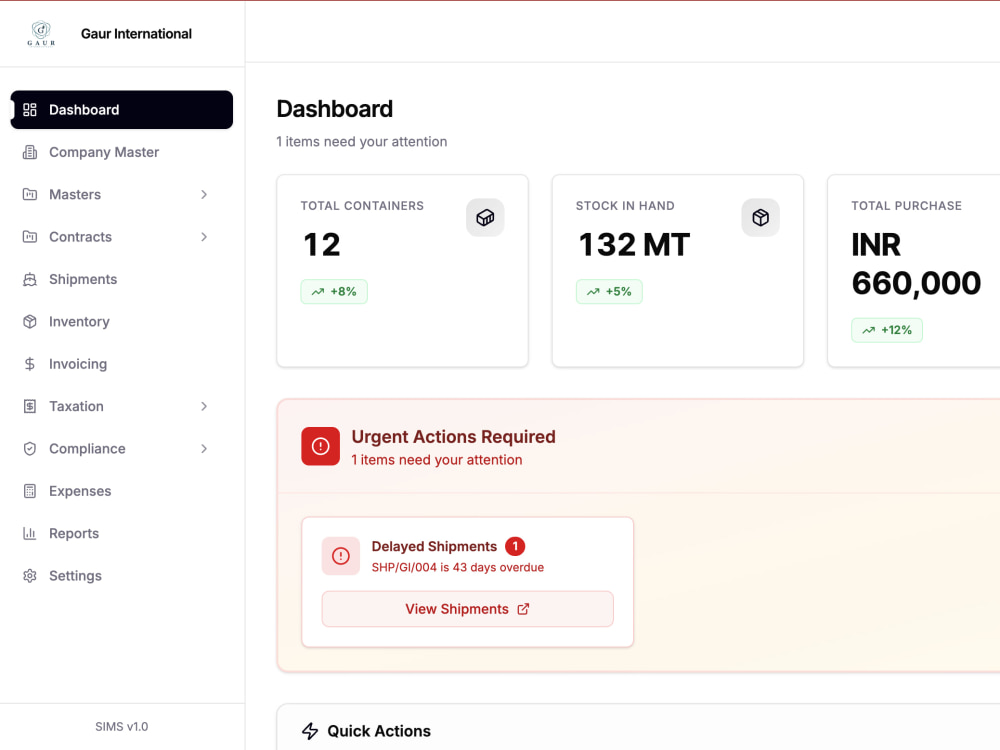This screenshot has height=750, width=1000.
Task: Click the Delayed Shipments count badge
Action: (515, 547)
